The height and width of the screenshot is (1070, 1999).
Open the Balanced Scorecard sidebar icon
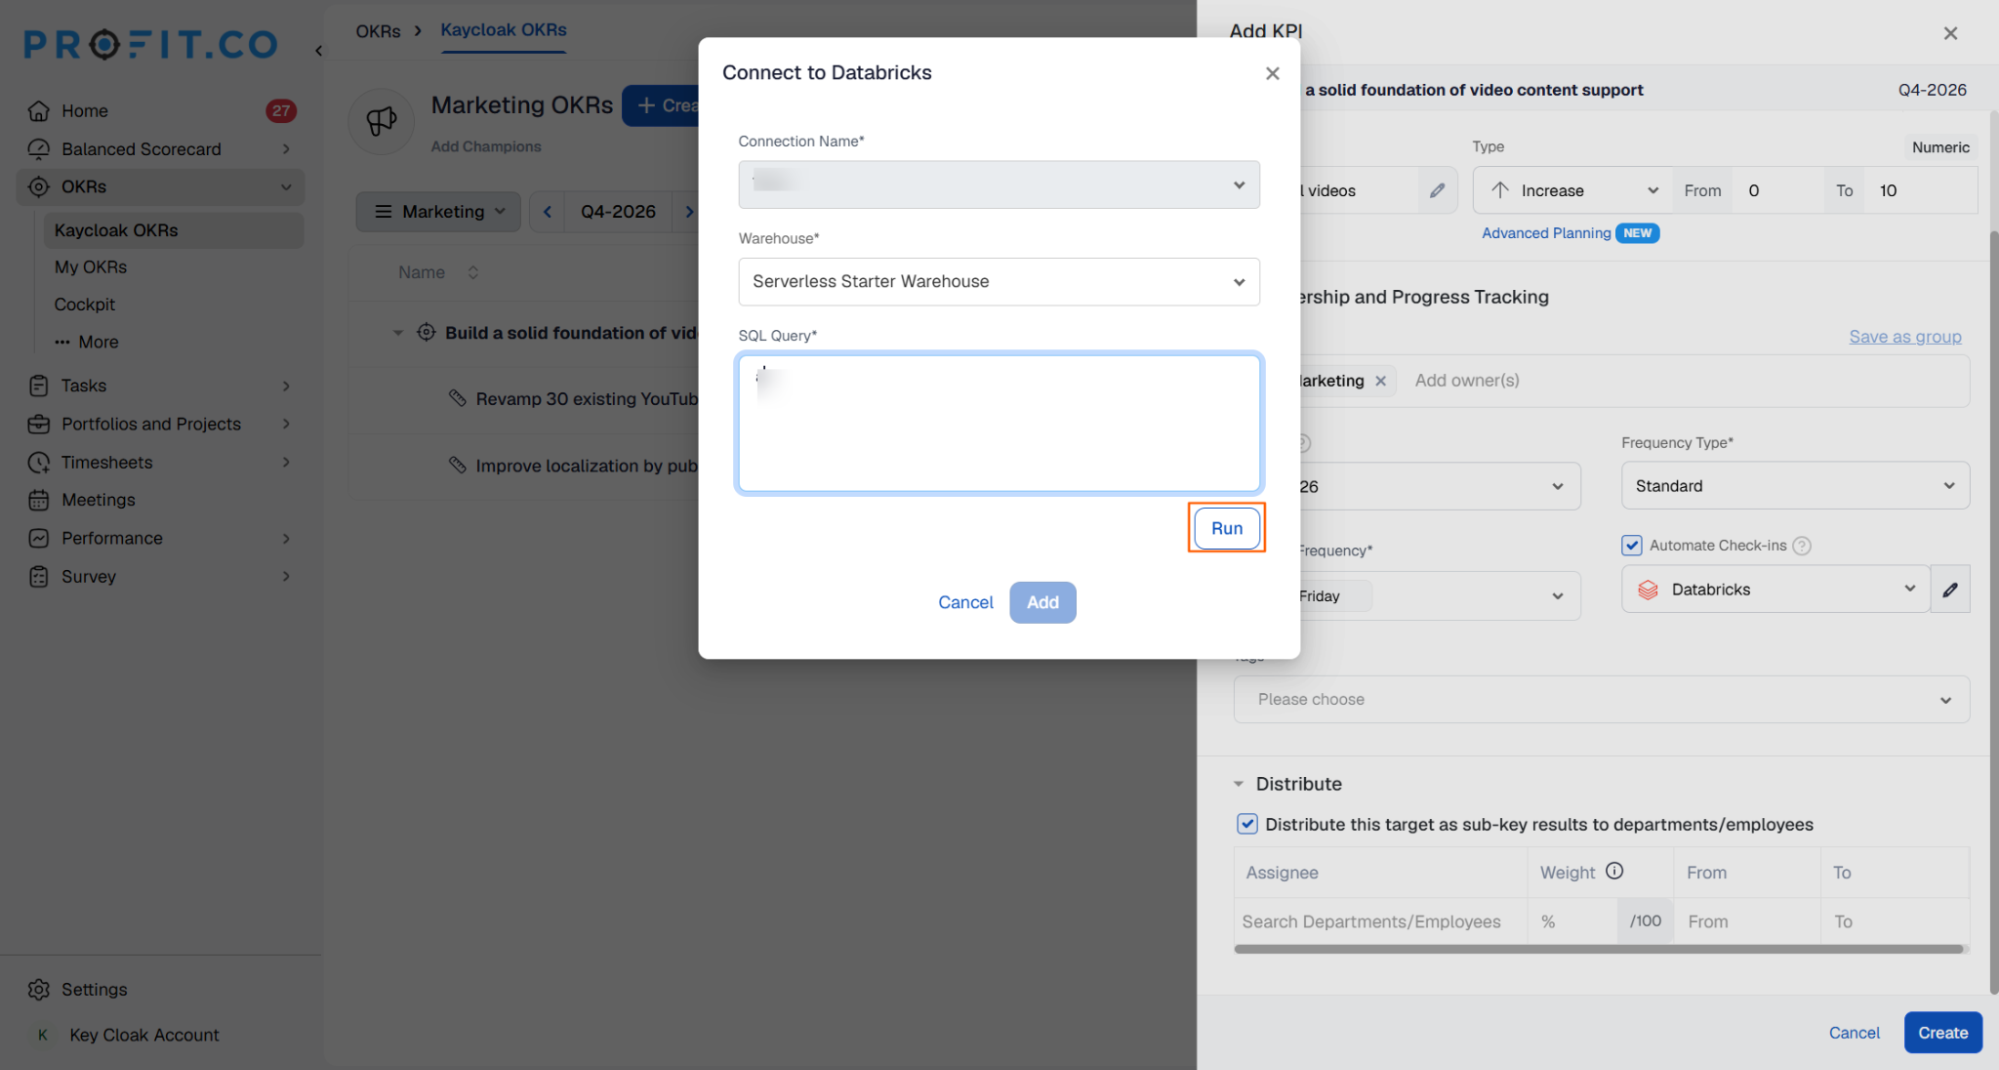[39, 149]
